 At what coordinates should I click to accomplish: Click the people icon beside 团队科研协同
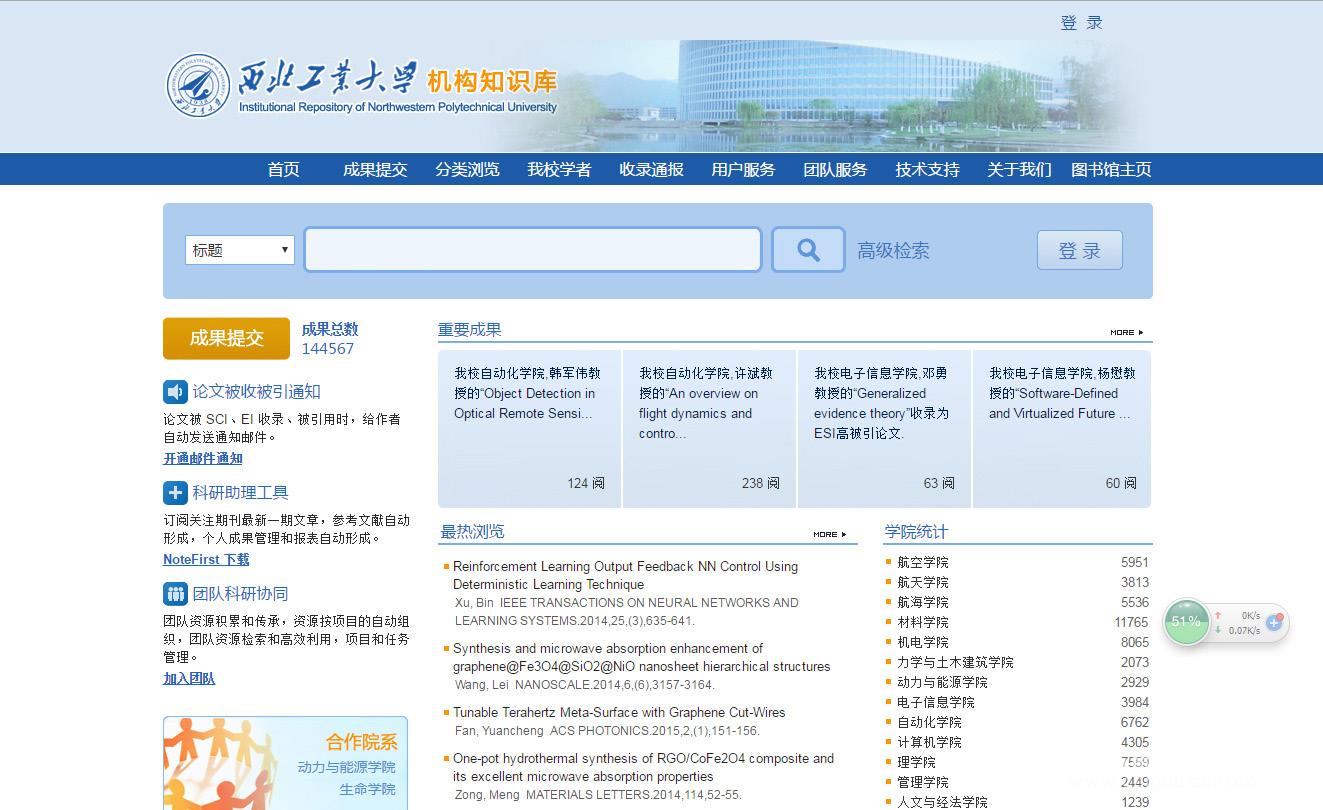point(175,594)
